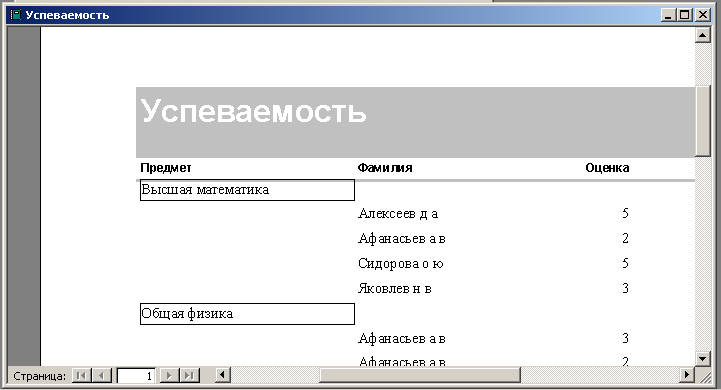This screenshot has height=390, width=721.
Task: Click the Предмет column header
Action: 166,168
